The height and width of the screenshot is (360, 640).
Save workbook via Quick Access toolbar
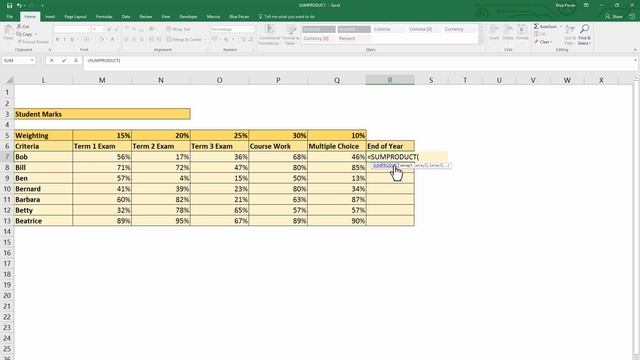9,5
